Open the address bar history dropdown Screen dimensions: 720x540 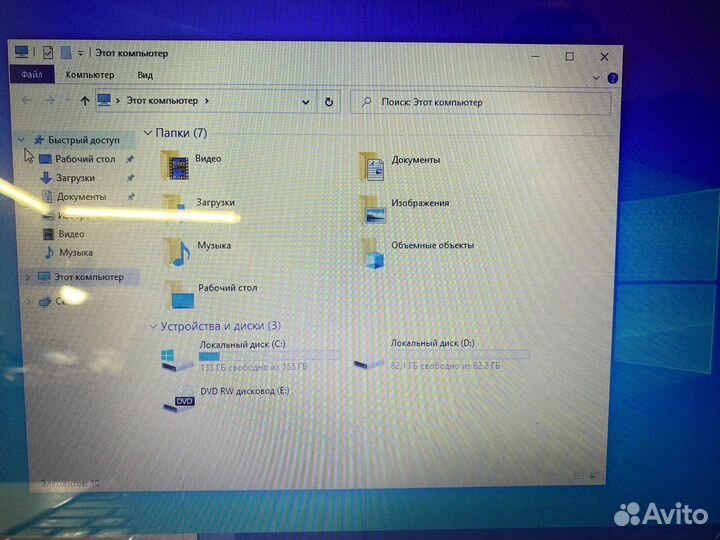pos(305,102)
